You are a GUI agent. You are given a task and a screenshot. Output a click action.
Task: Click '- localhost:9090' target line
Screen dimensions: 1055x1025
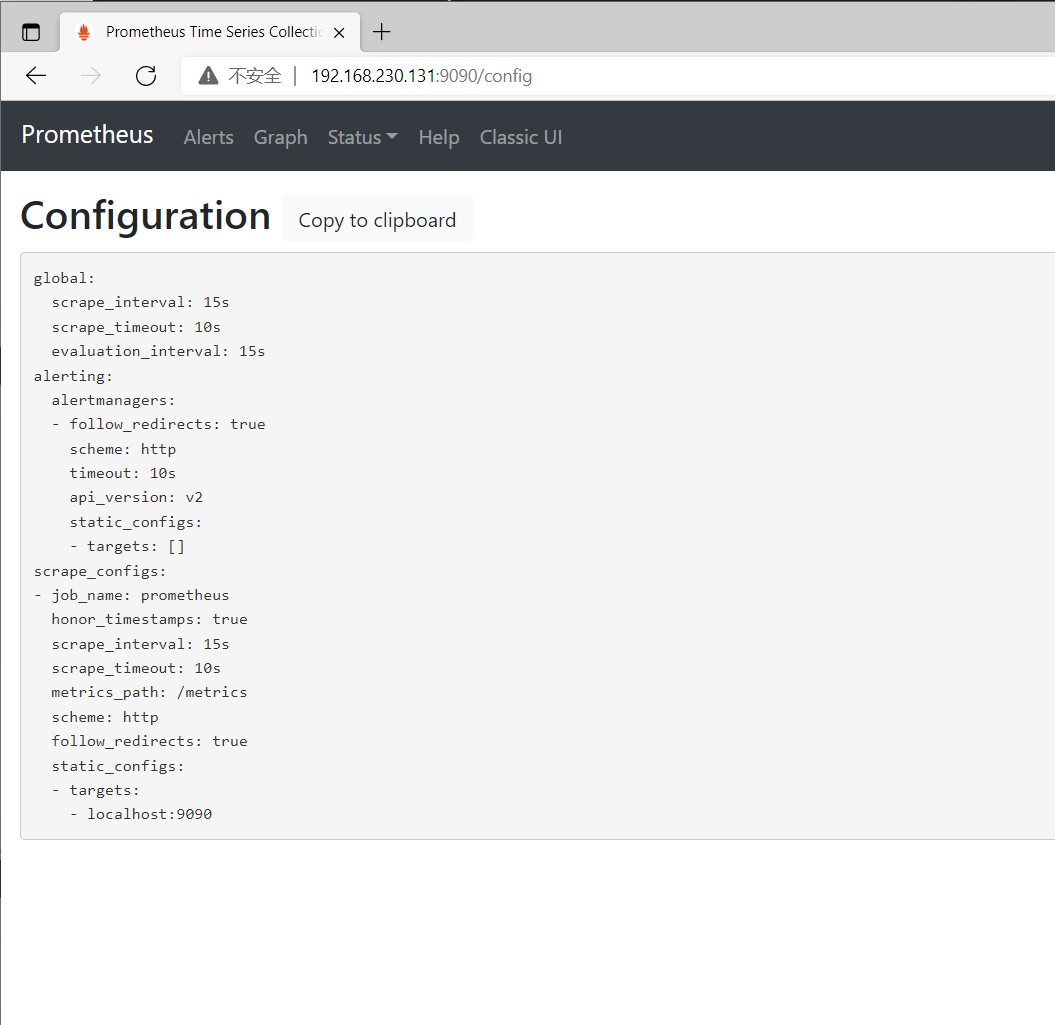[141, 815]
